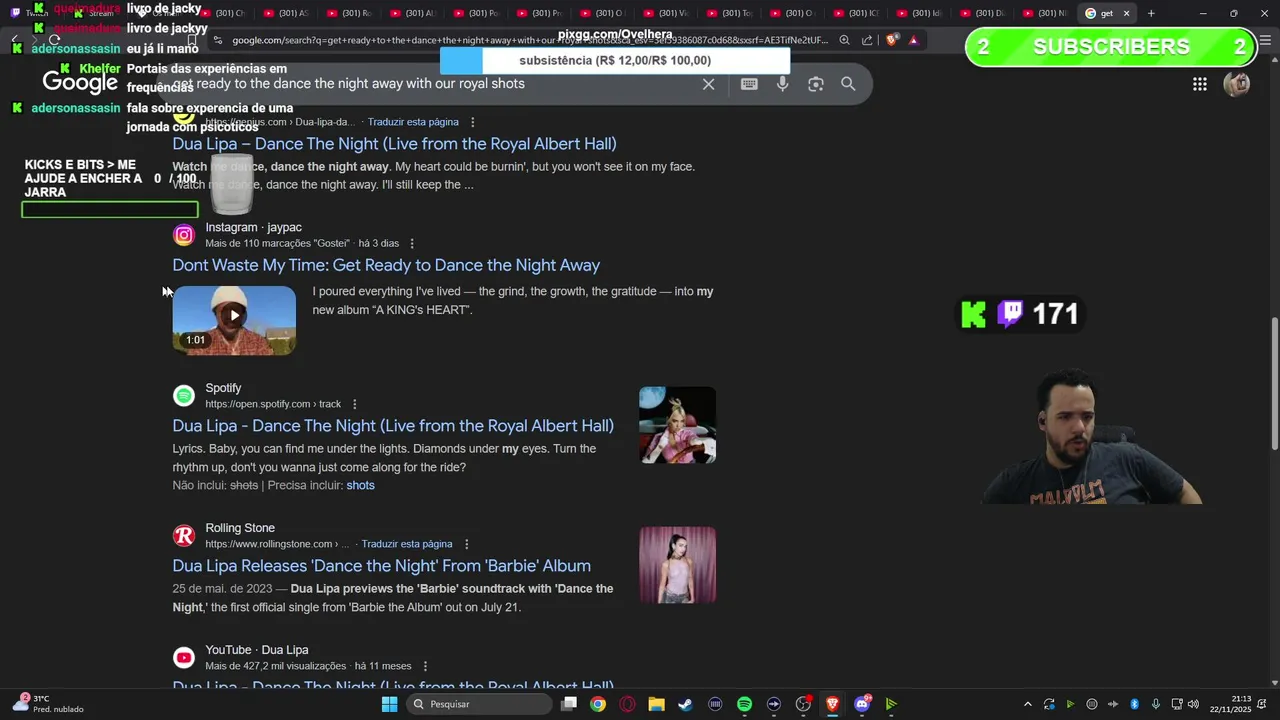Open Spotify from the taskbar
Image resolution: width=1280 pixels, height=720 pixels.
pos(744,704)
